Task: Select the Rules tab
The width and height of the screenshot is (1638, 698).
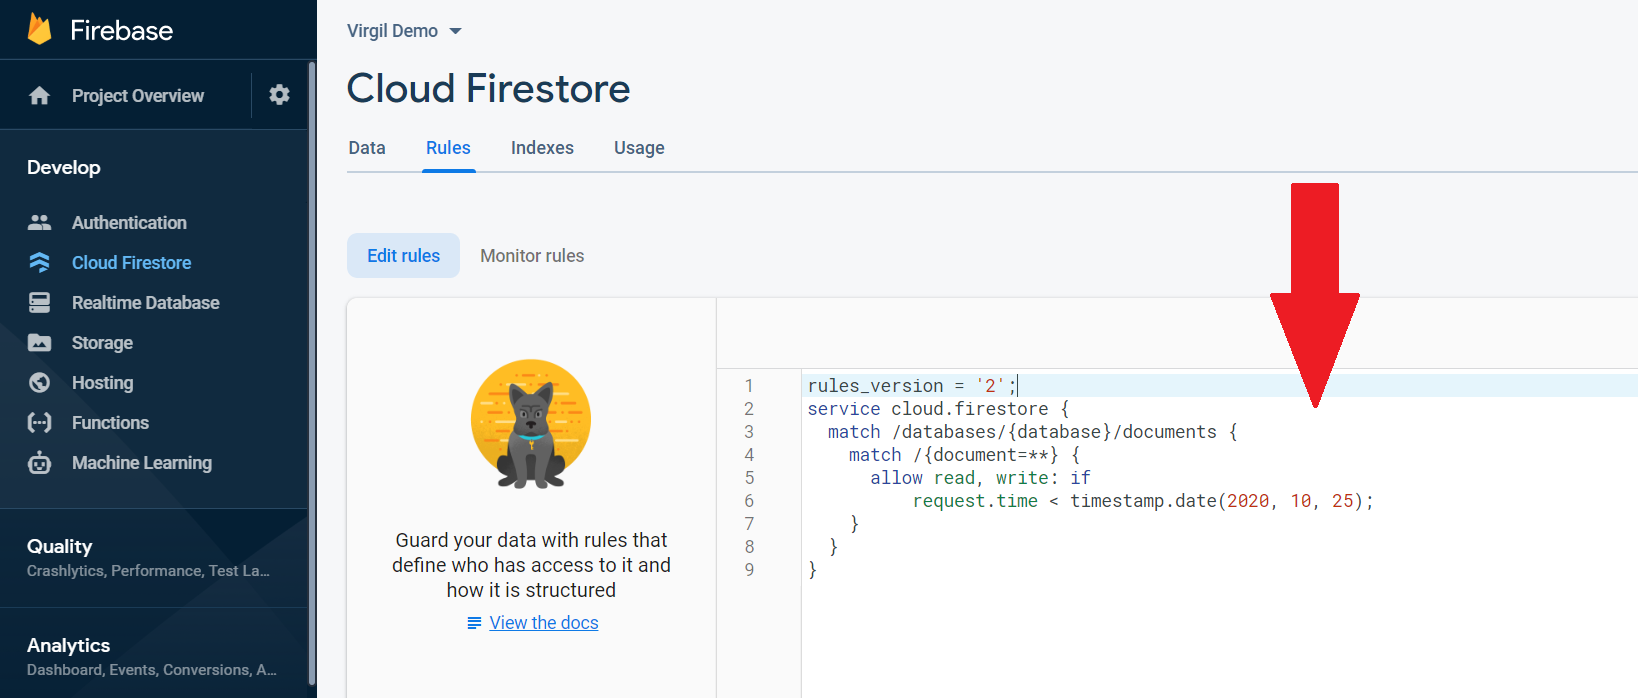Action: (x=448, y=148)
